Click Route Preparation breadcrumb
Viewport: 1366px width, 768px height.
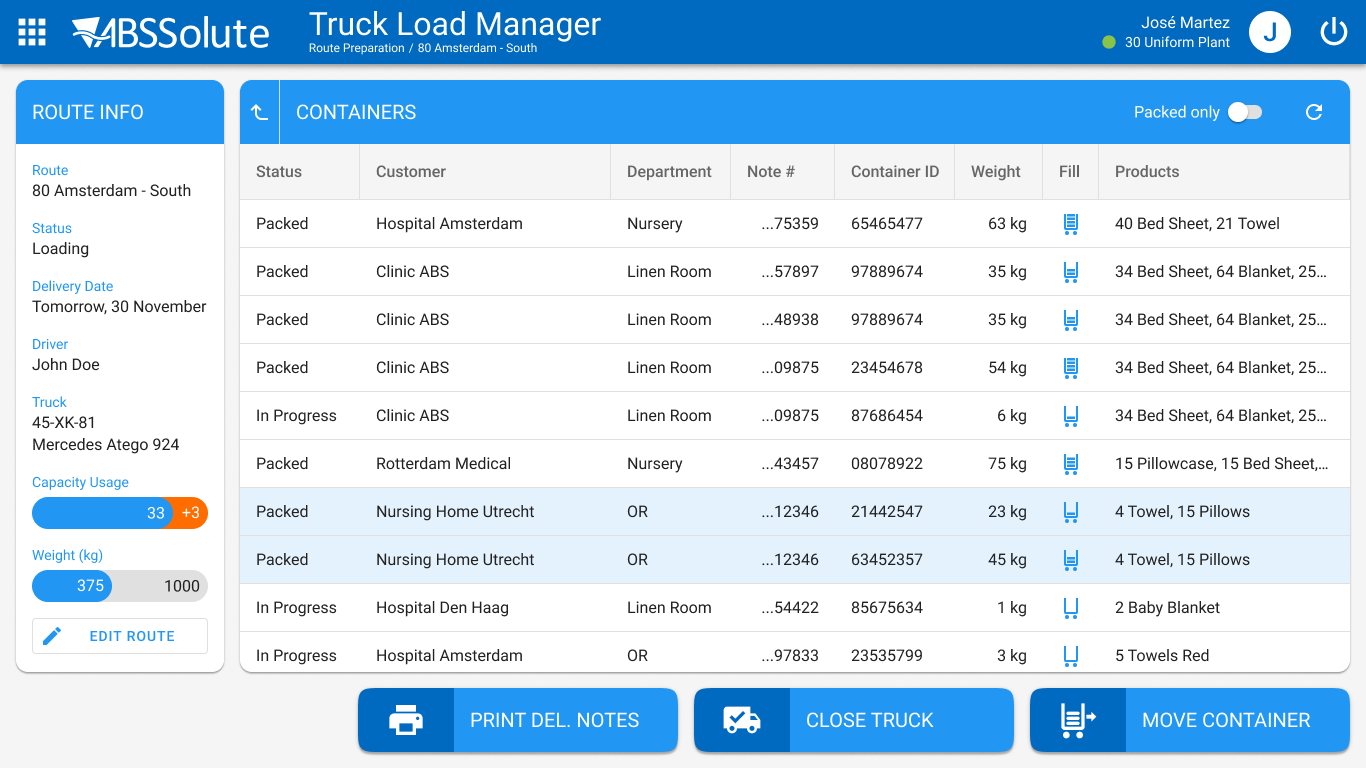pyautogui.click(x=357, y=48)
